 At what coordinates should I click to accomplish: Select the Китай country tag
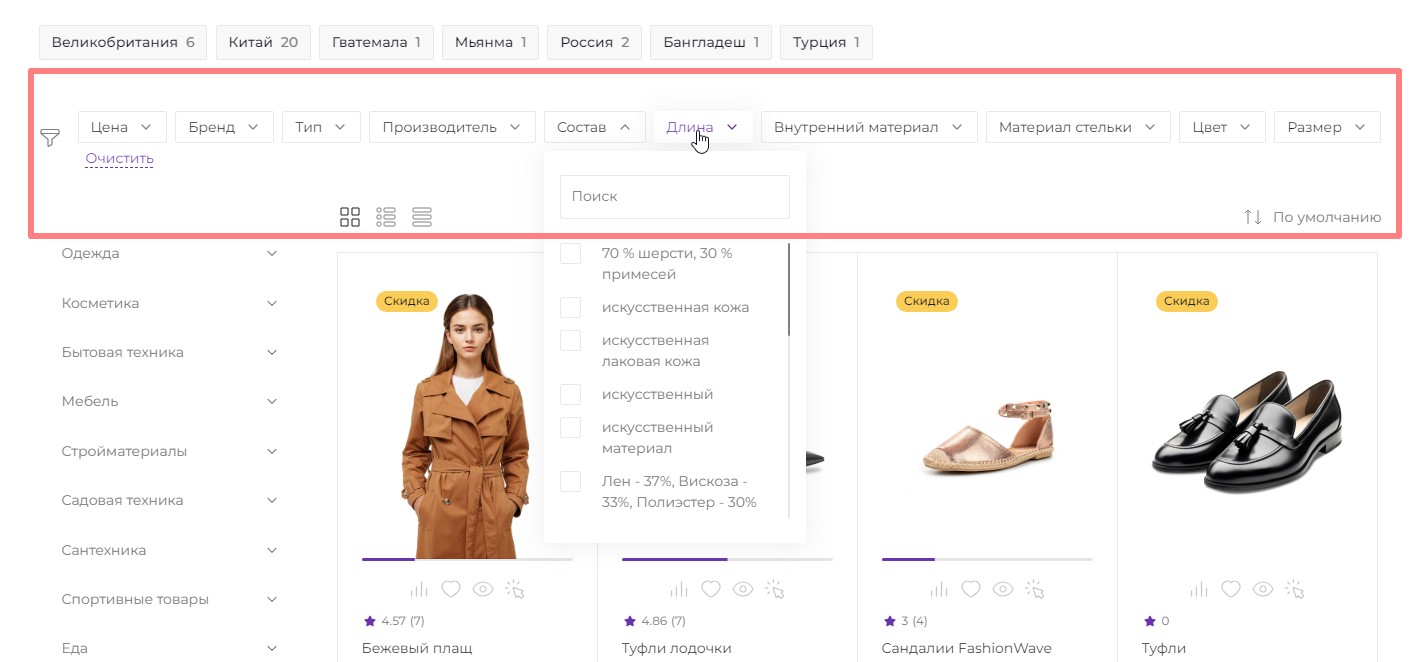pos(263,43)
